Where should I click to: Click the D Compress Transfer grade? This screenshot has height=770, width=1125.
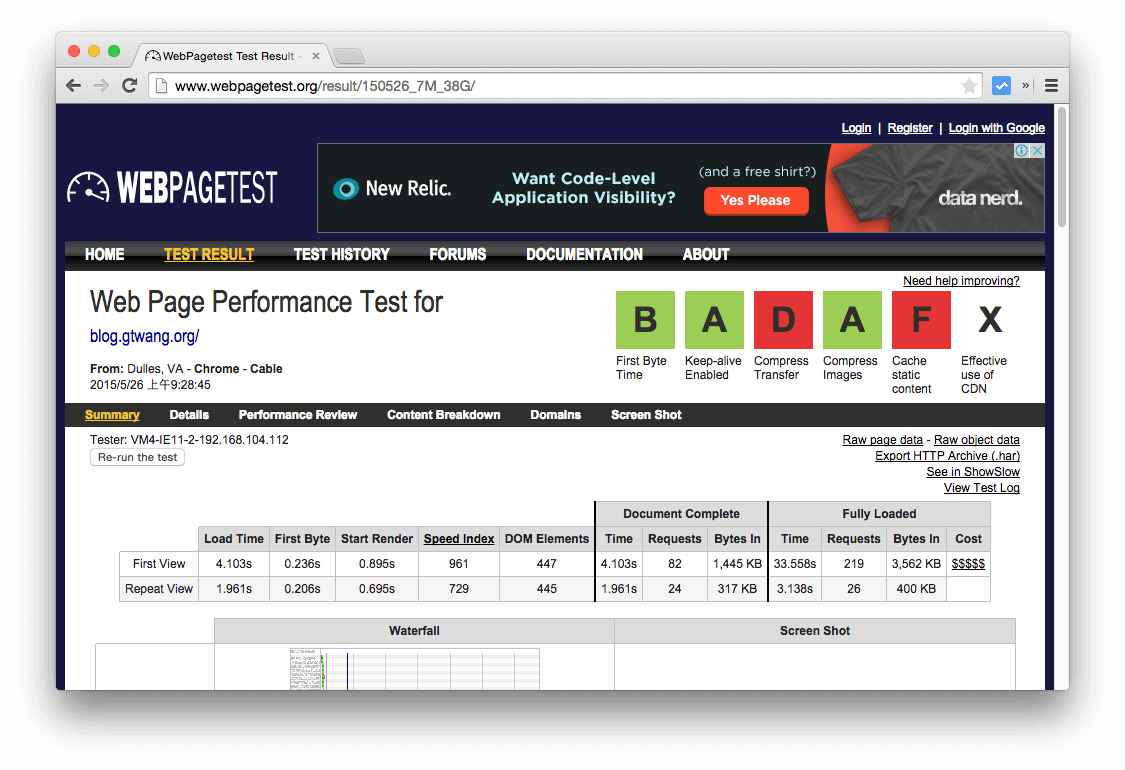(x=783, y=320)
